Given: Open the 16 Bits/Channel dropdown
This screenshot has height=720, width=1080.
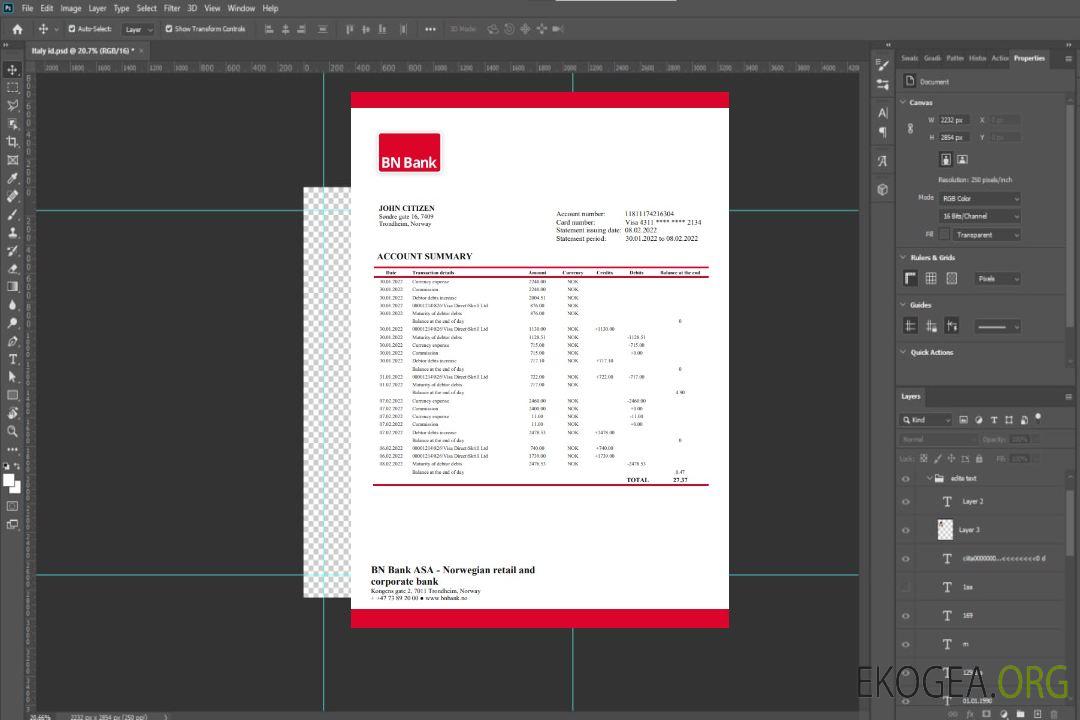Looking at the screenshot, I should pos(980,216).
